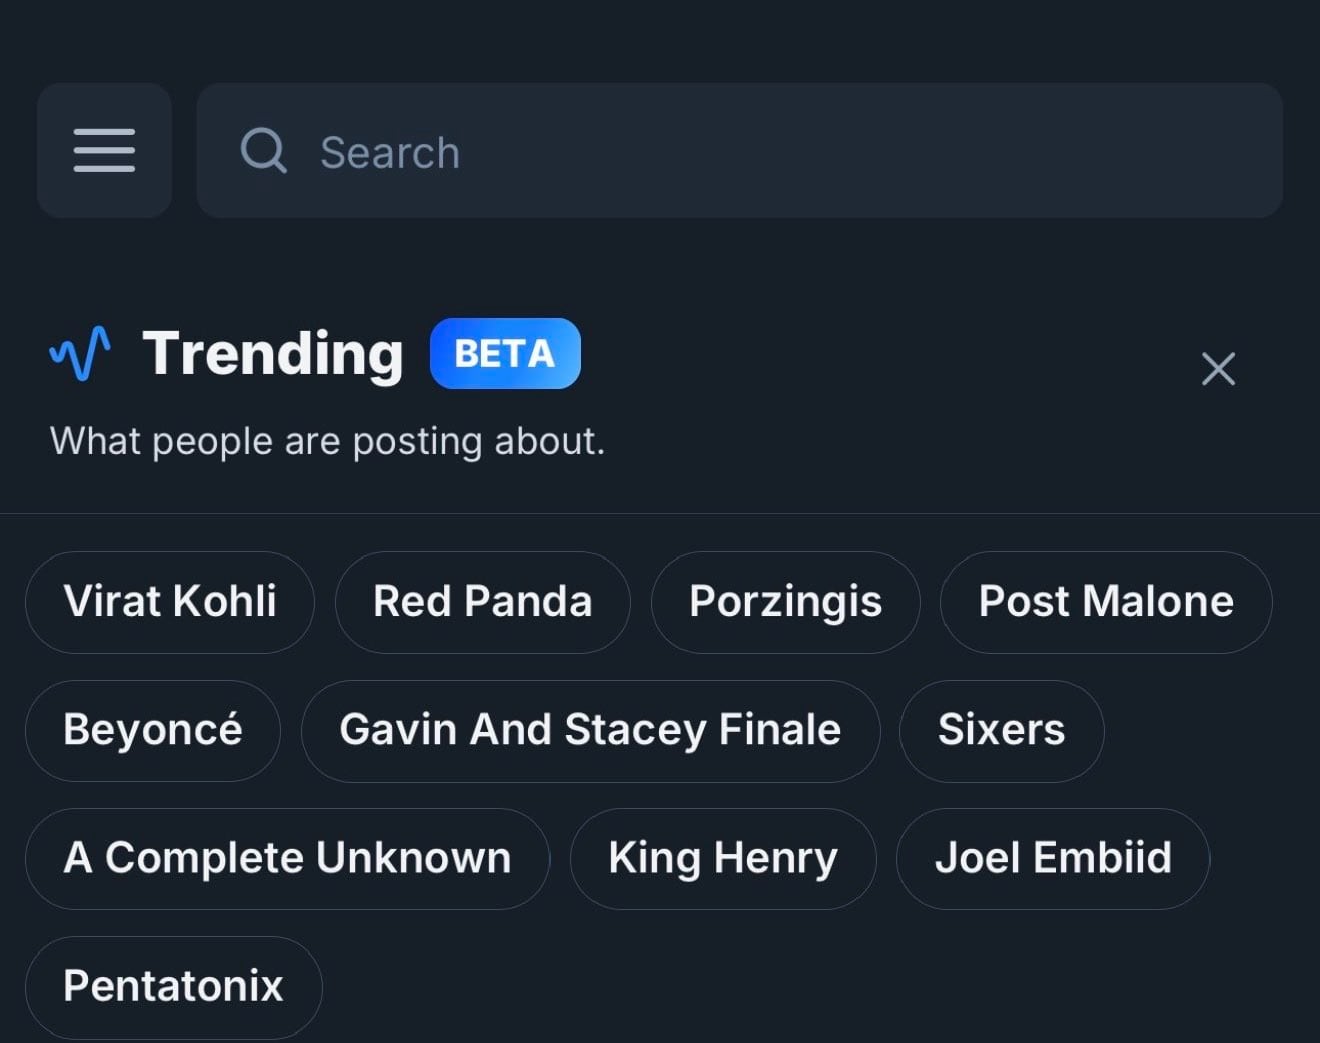View posts about Porzingis
Screen dimensions: 1320x1043
coord(785,602)
